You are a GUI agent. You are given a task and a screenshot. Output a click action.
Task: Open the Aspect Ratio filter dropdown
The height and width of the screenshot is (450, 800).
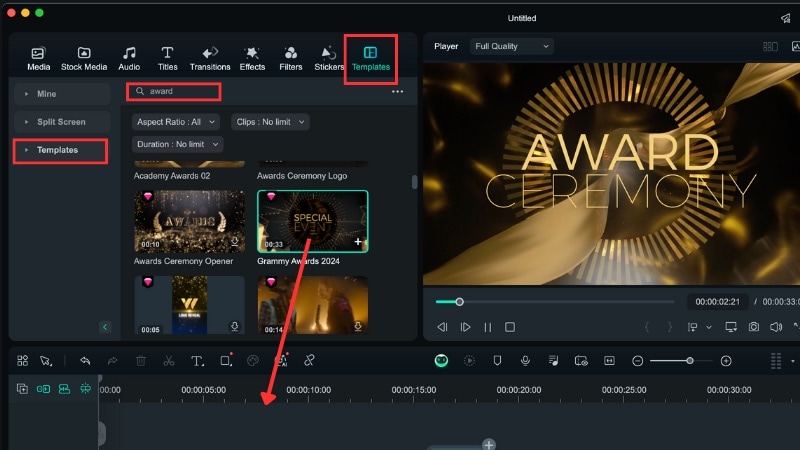pyautogui.click(x=176, y=122)
